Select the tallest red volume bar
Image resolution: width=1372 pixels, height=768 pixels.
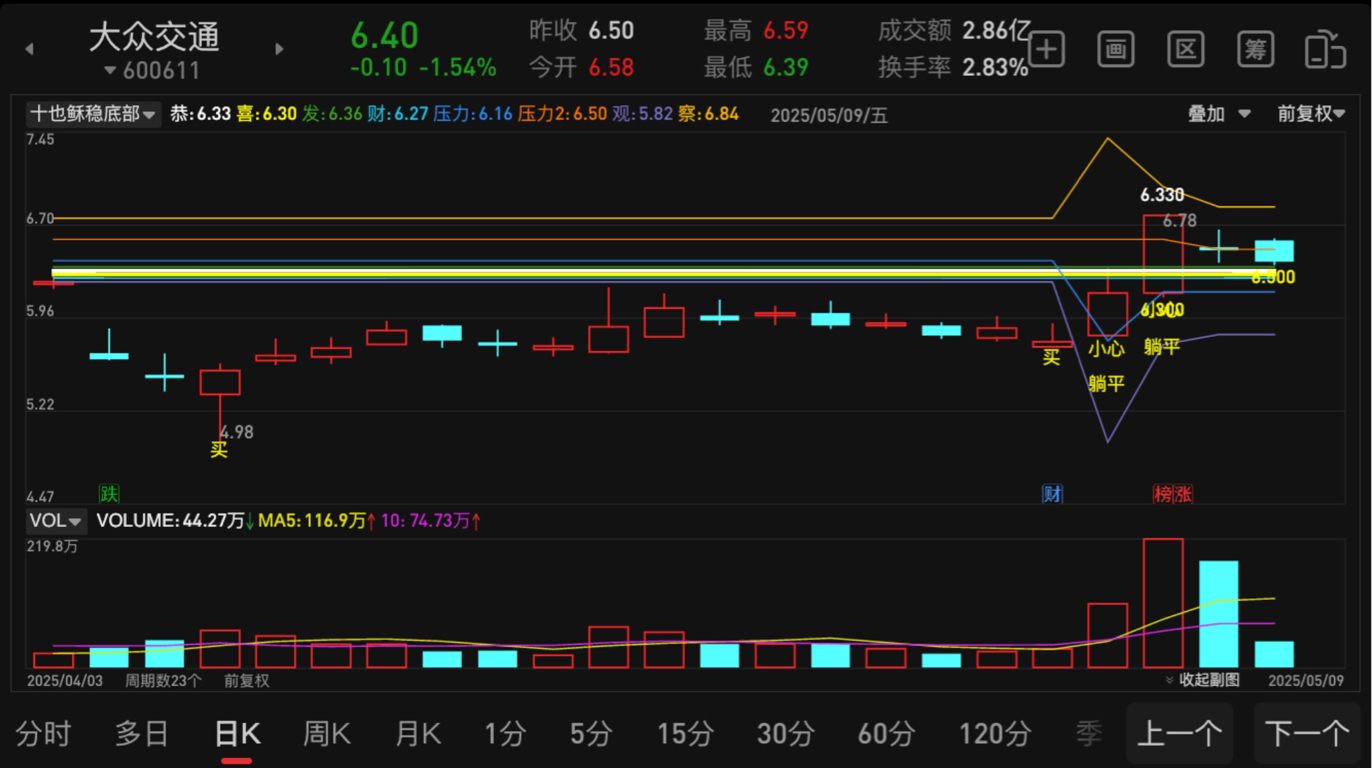[x=1163, y=603]
